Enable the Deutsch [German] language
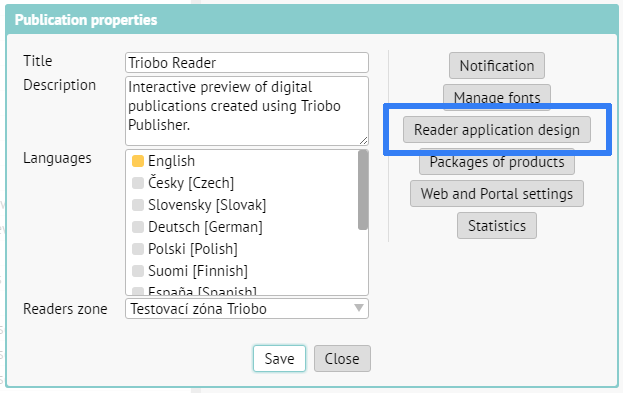Viewport: 623px width, 393px height. pos(138,227)
